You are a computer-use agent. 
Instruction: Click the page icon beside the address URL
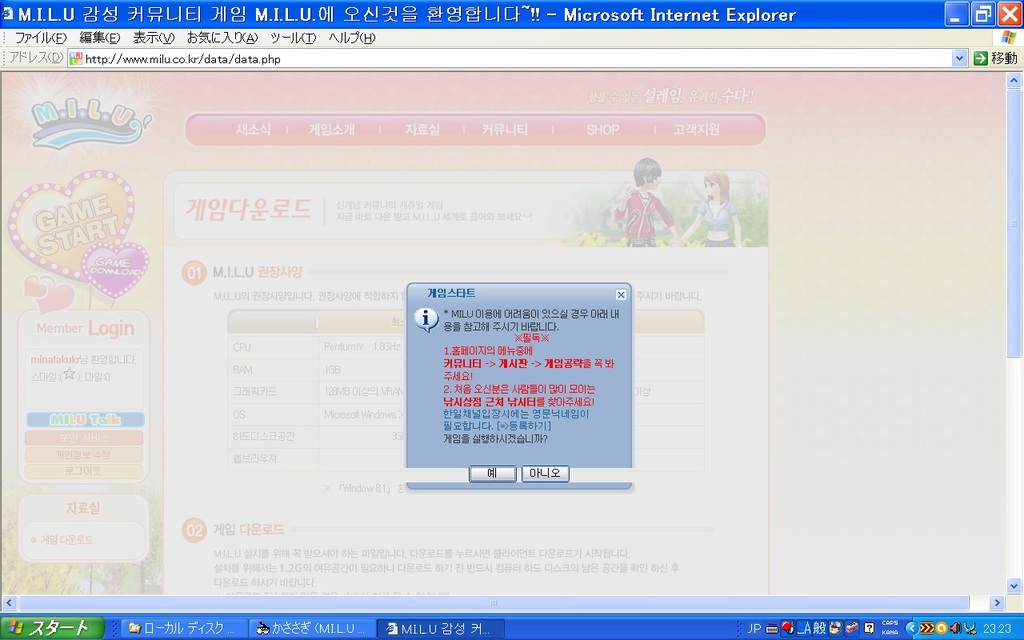click(76, 59)
